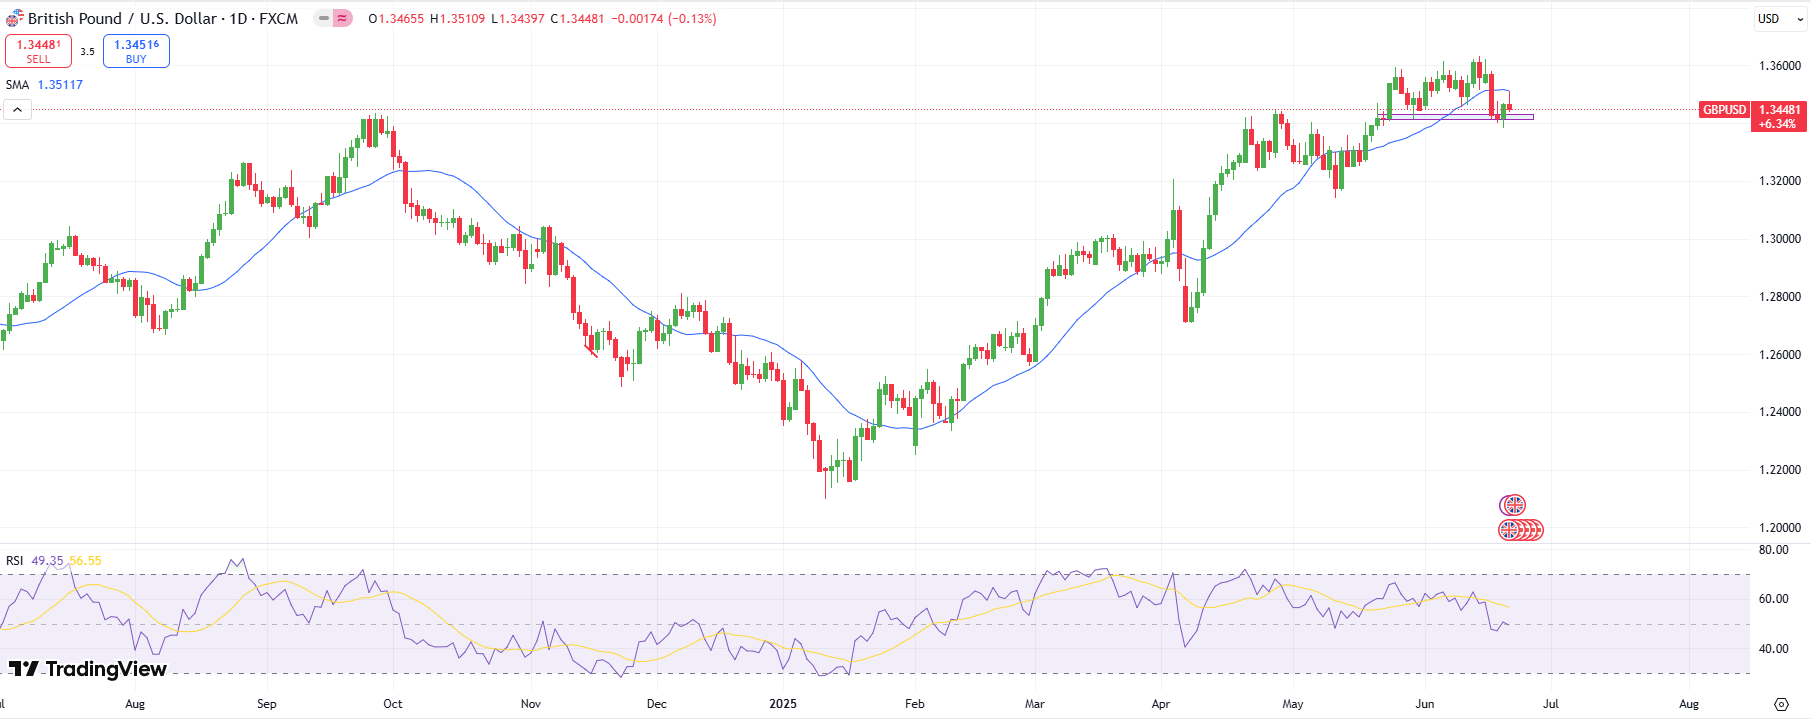The height and width of the screenshot is (727, 1811).
Task: Click the May label on time axis
Action: (1293, 704)
